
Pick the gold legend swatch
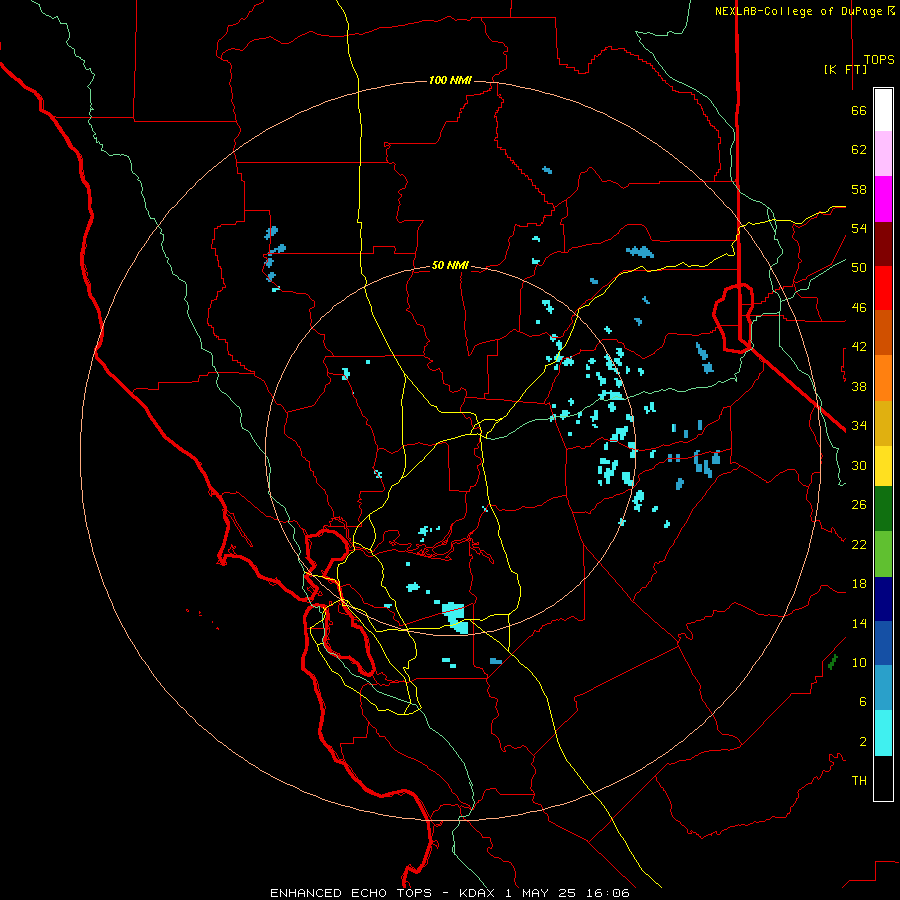click(x=883, y=423)
